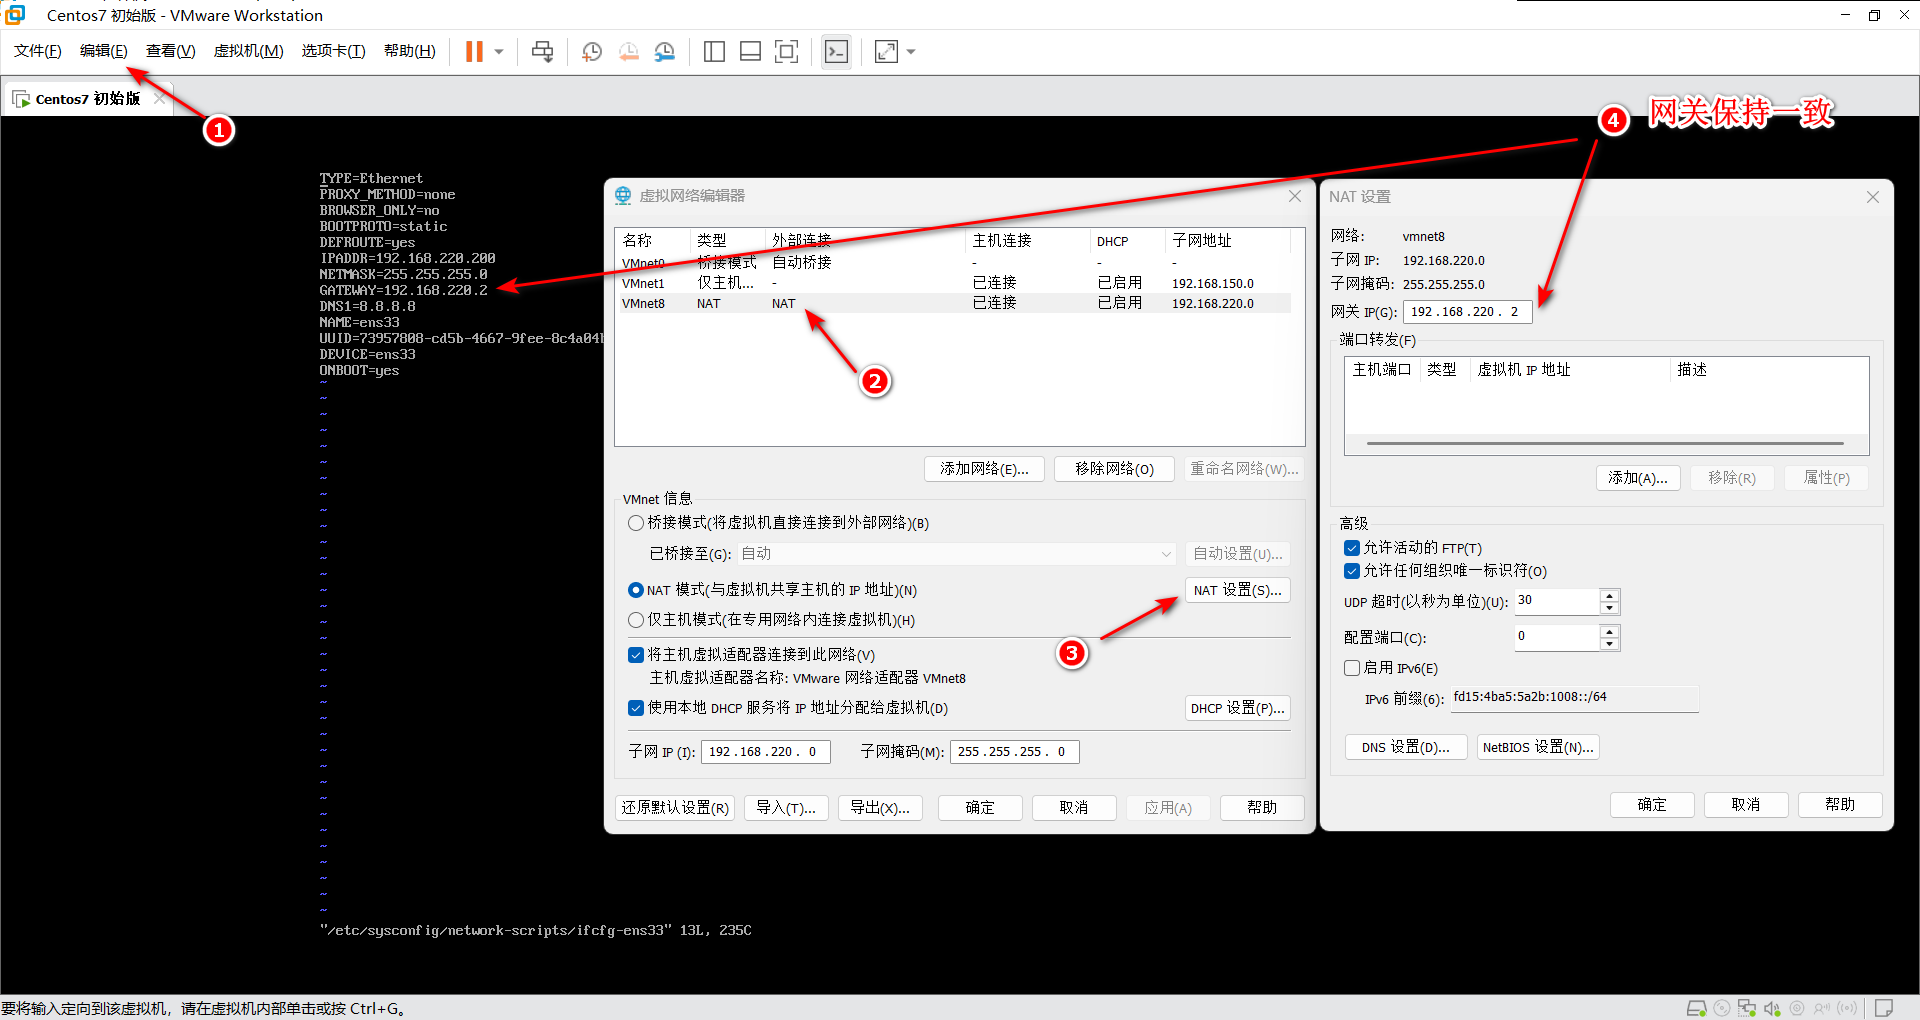Click the sound card status bar icon

click(1772, 1008)
